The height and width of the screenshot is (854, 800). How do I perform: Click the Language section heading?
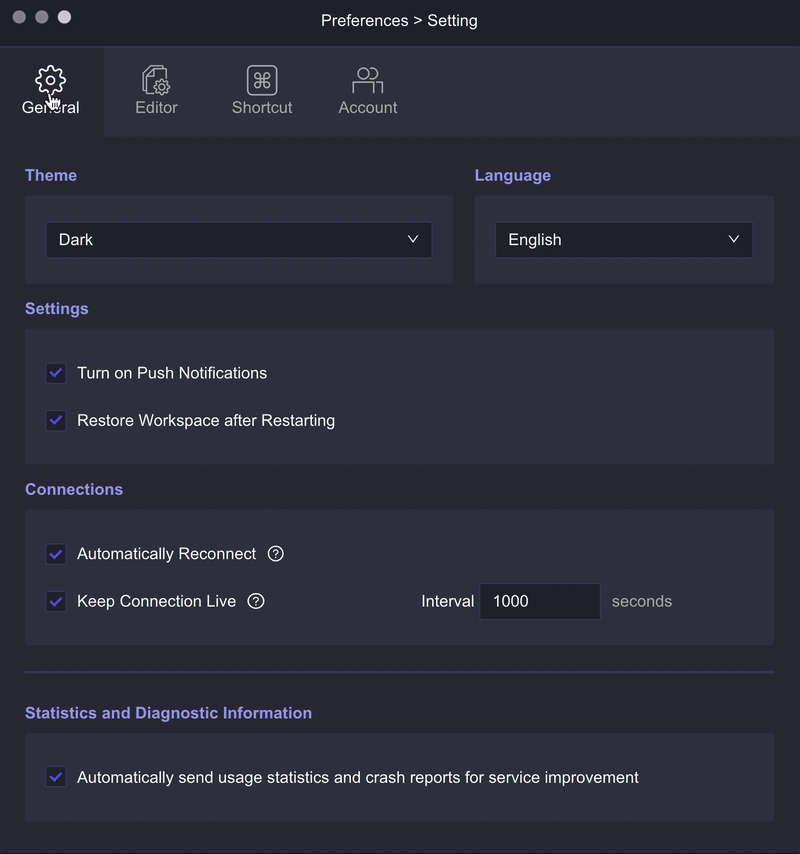[512, 175]
